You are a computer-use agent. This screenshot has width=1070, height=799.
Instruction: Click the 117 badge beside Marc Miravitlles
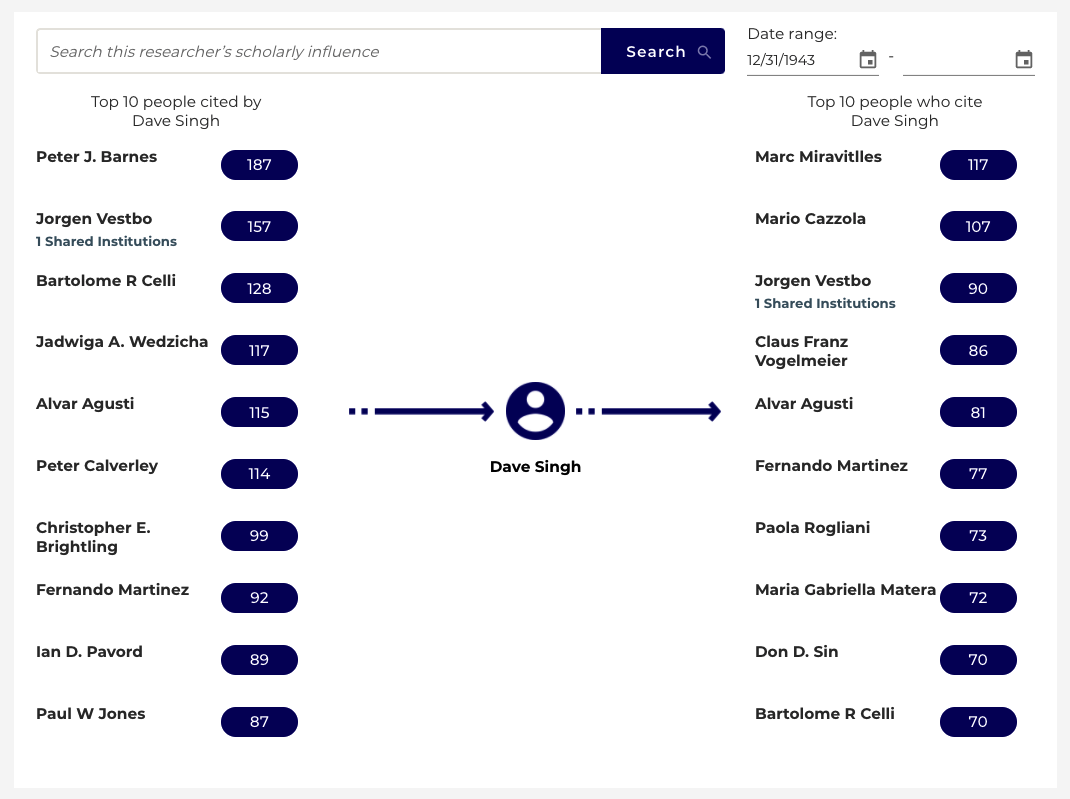point(978,164)
